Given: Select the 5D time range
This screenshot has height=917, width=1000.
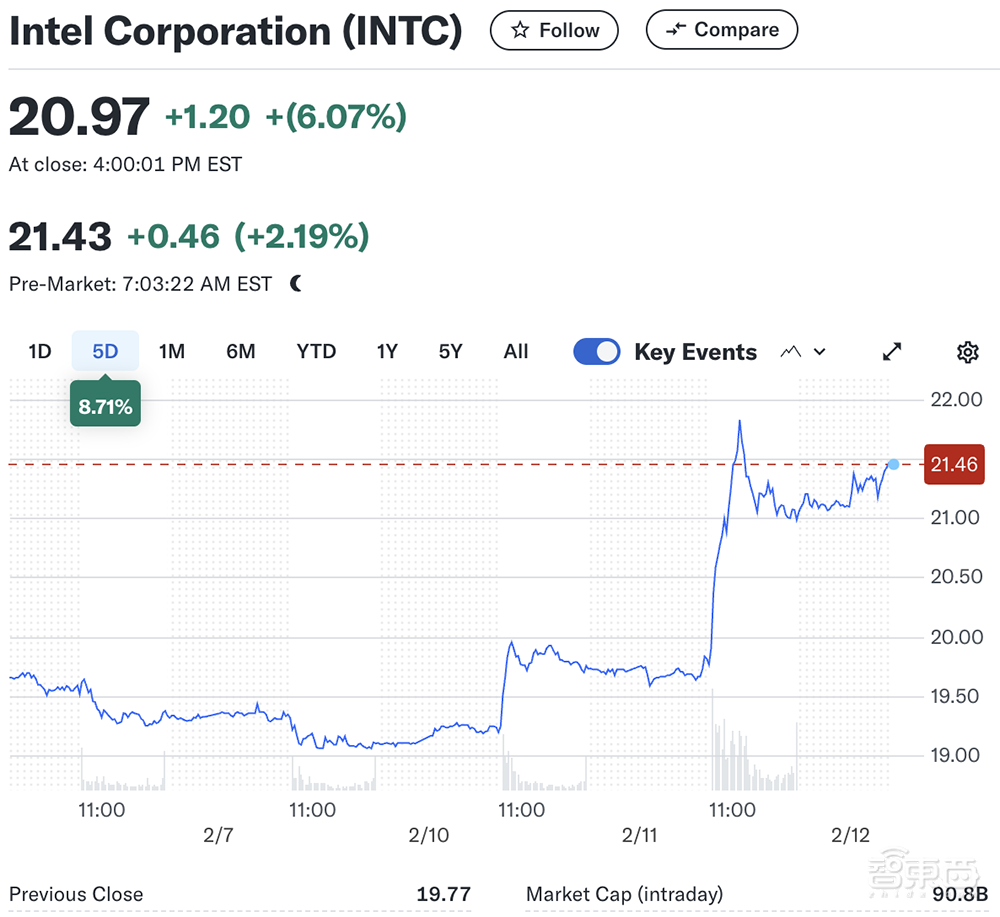Looking at the screenshot, I should point(105,352).
